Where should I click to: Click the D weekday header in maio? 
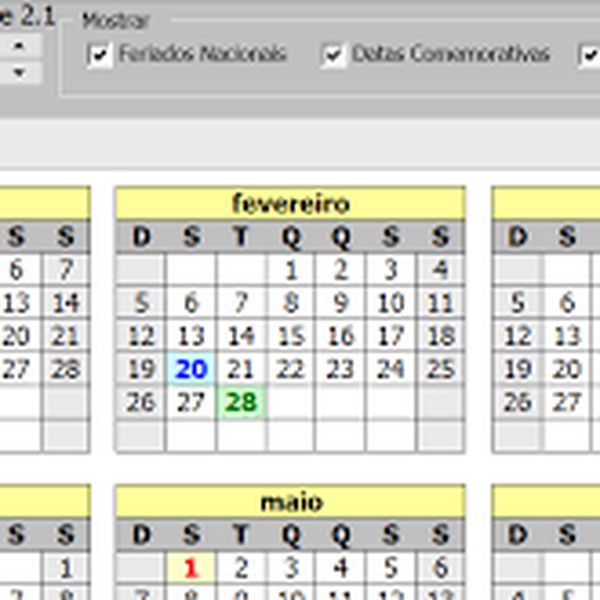[141, 535]
